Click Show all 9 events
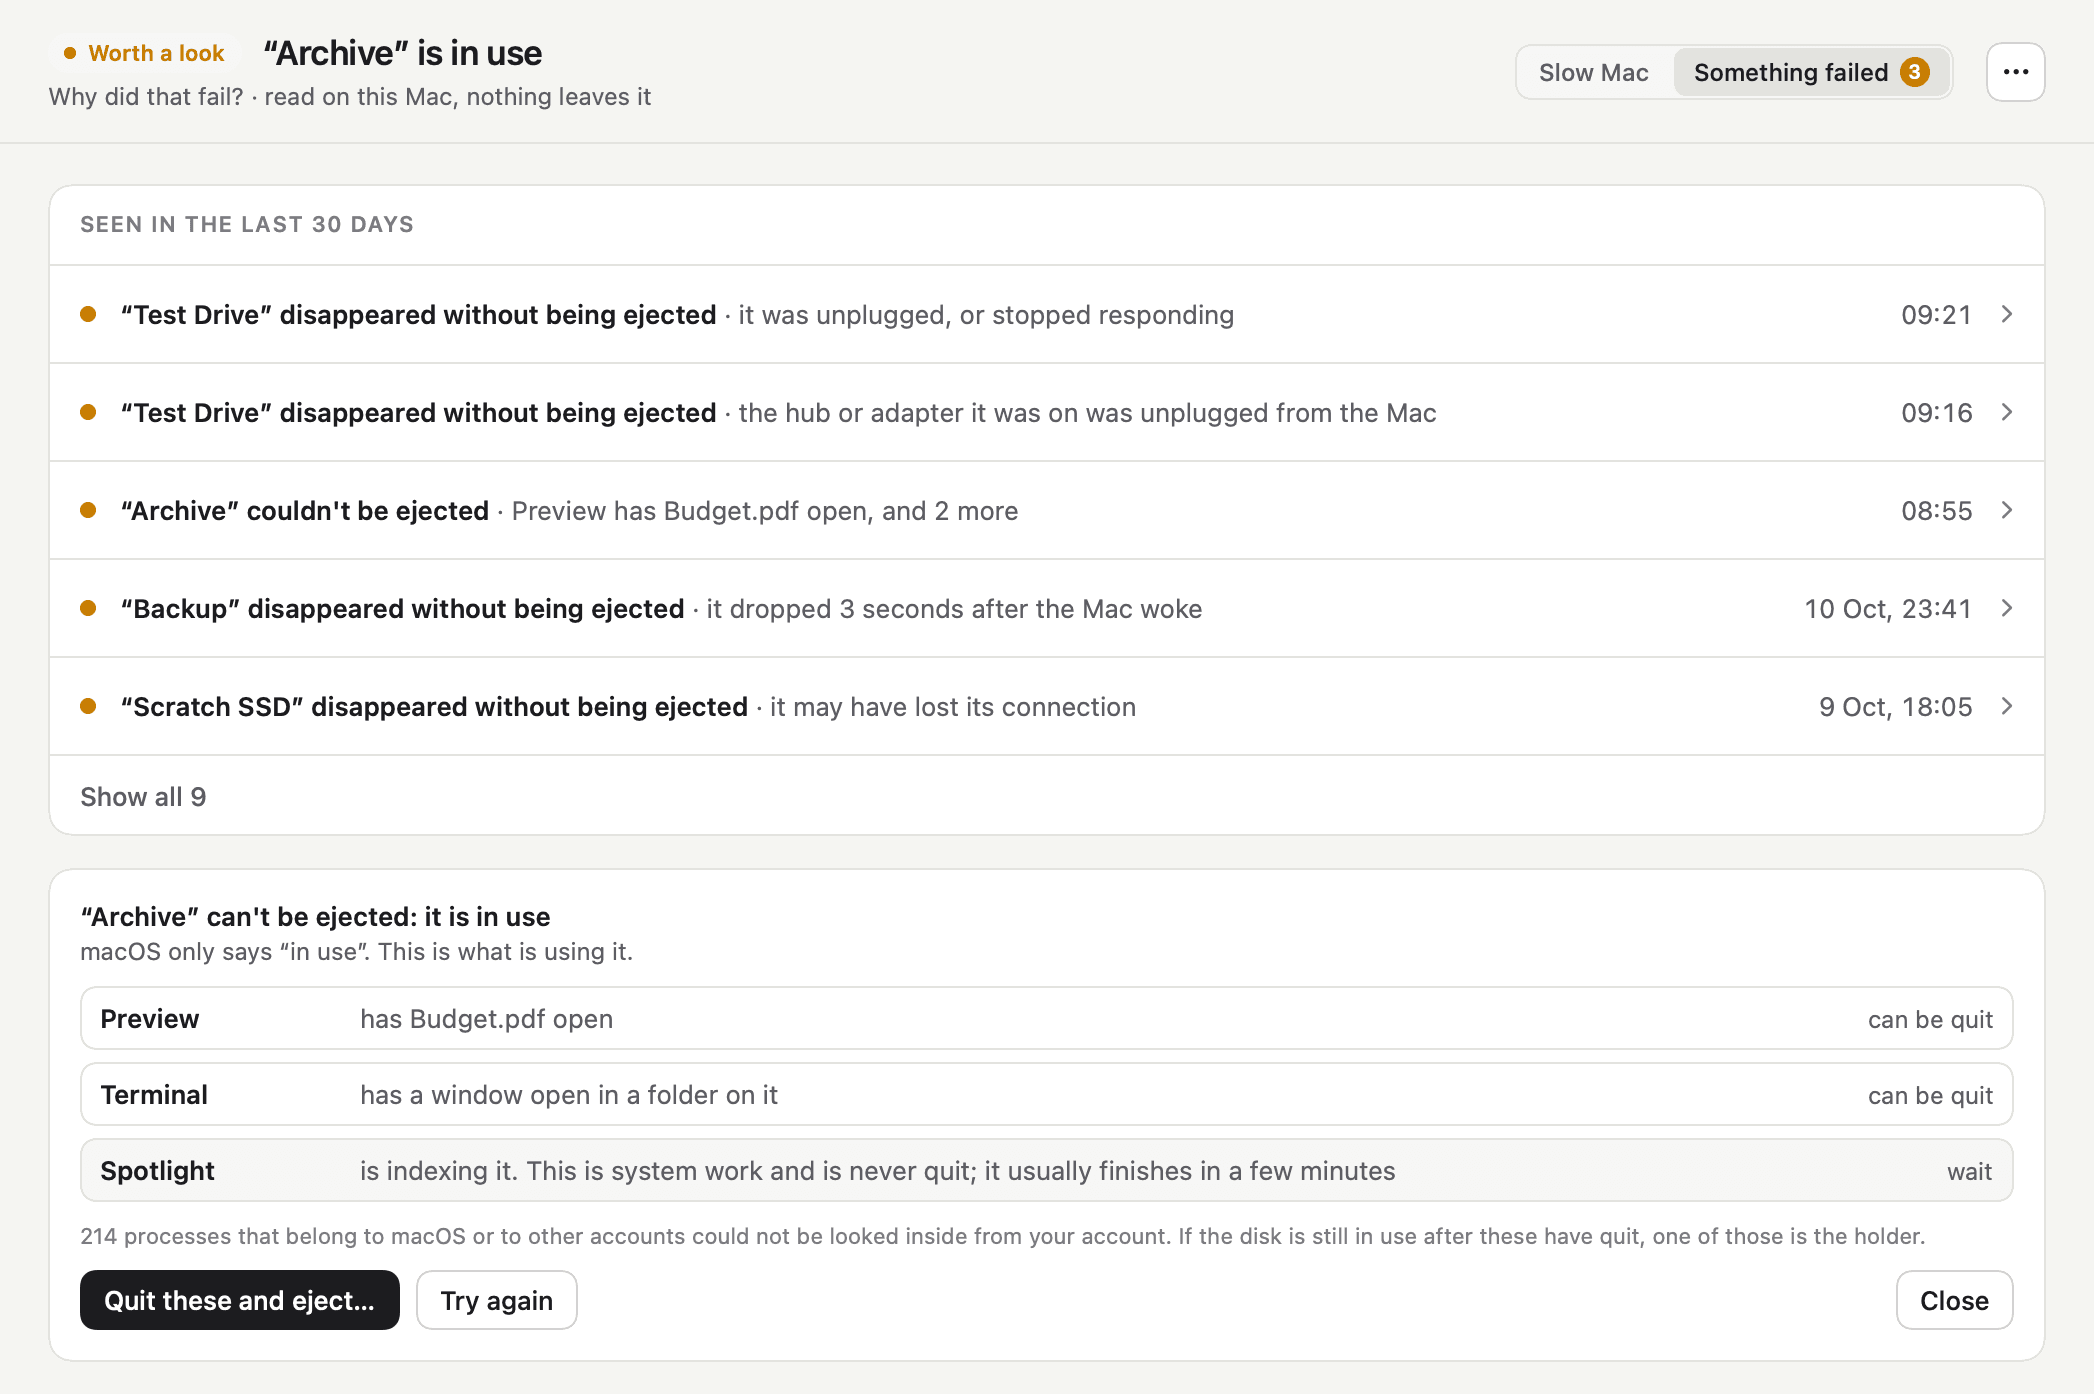Screen dimensions: 2094x1394 click(143, 796)
